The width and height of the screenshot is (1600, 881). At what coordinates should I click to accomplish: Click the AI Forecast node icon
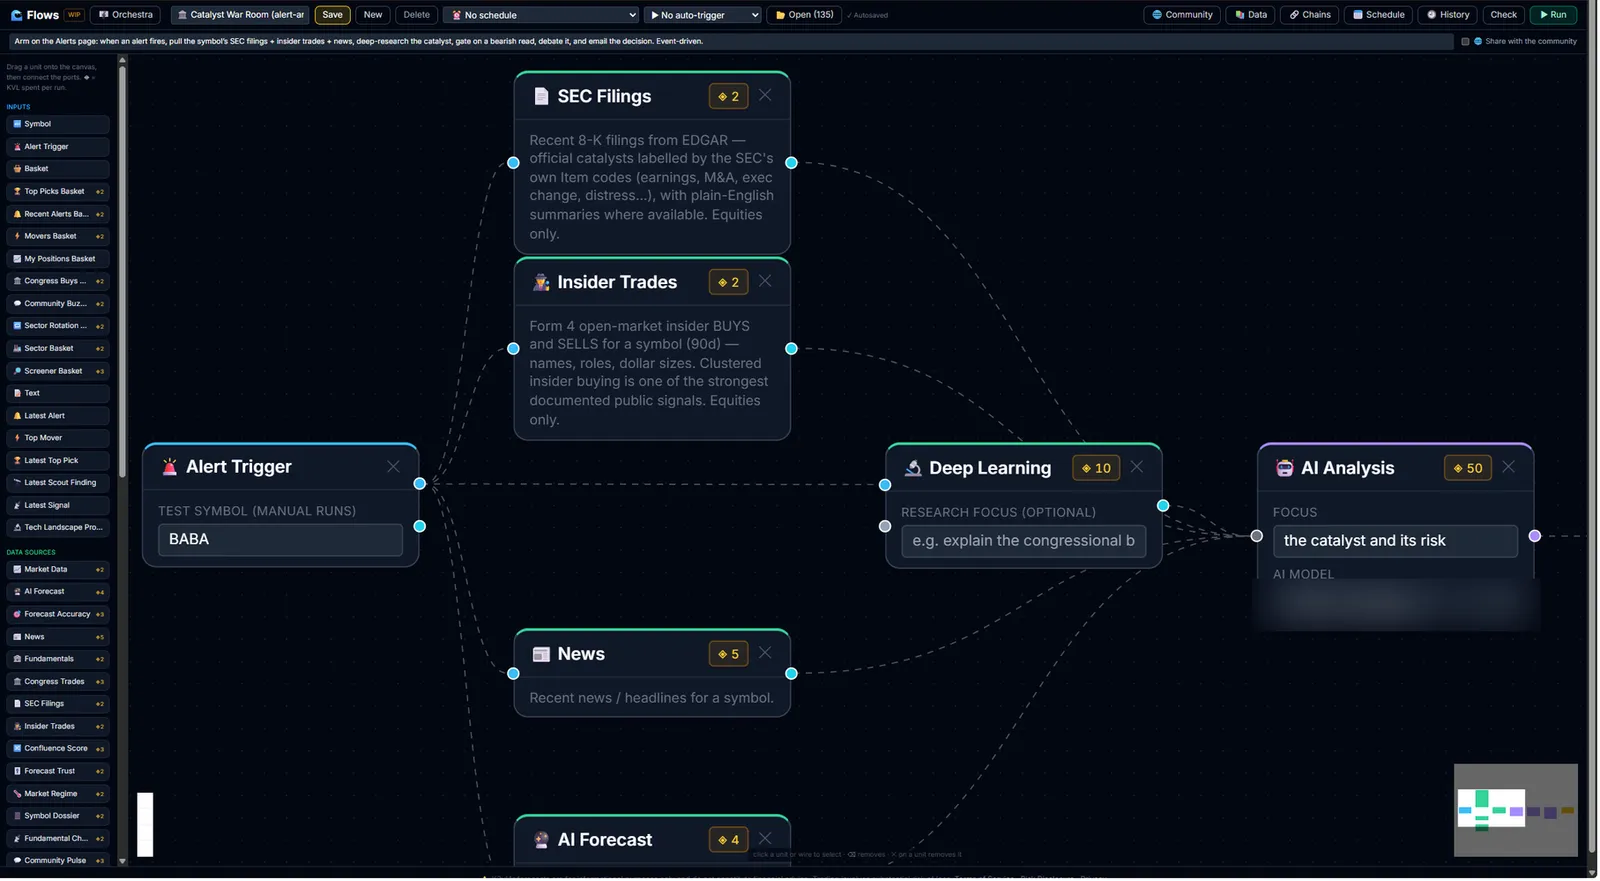coord(541,840)
